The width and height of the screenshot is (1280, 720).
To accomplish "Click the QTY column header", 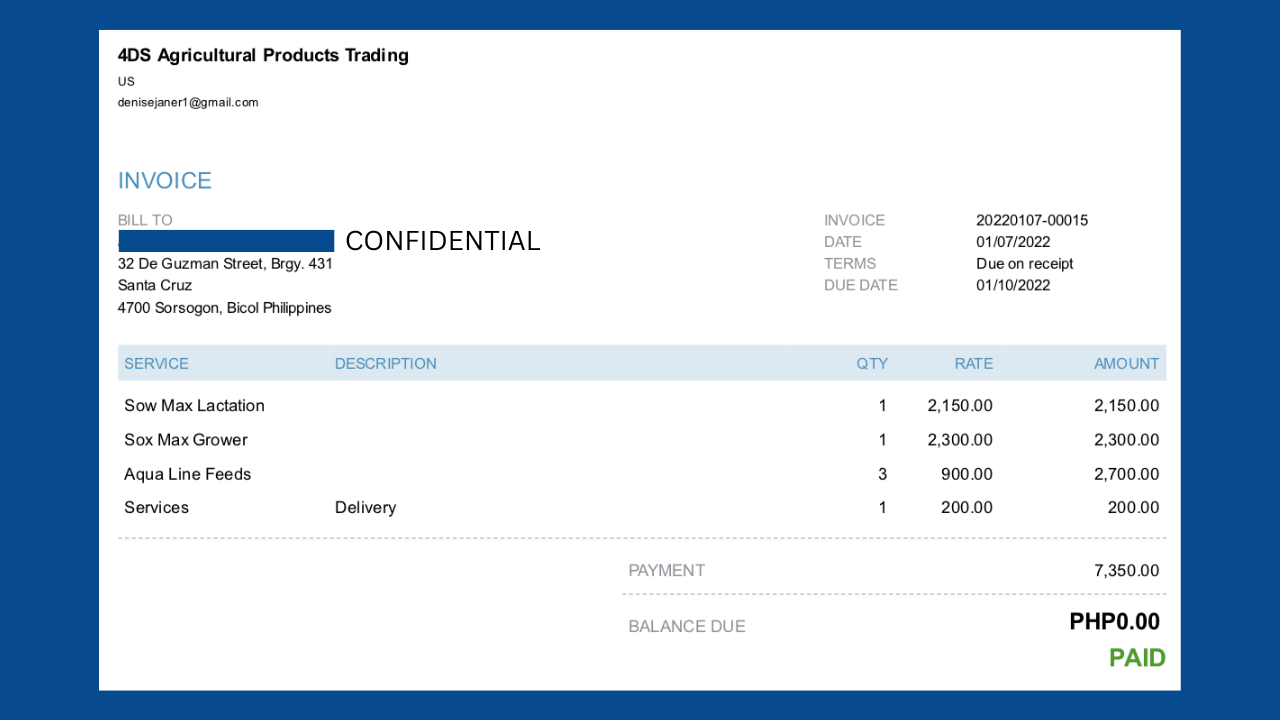I will [871, 364].
